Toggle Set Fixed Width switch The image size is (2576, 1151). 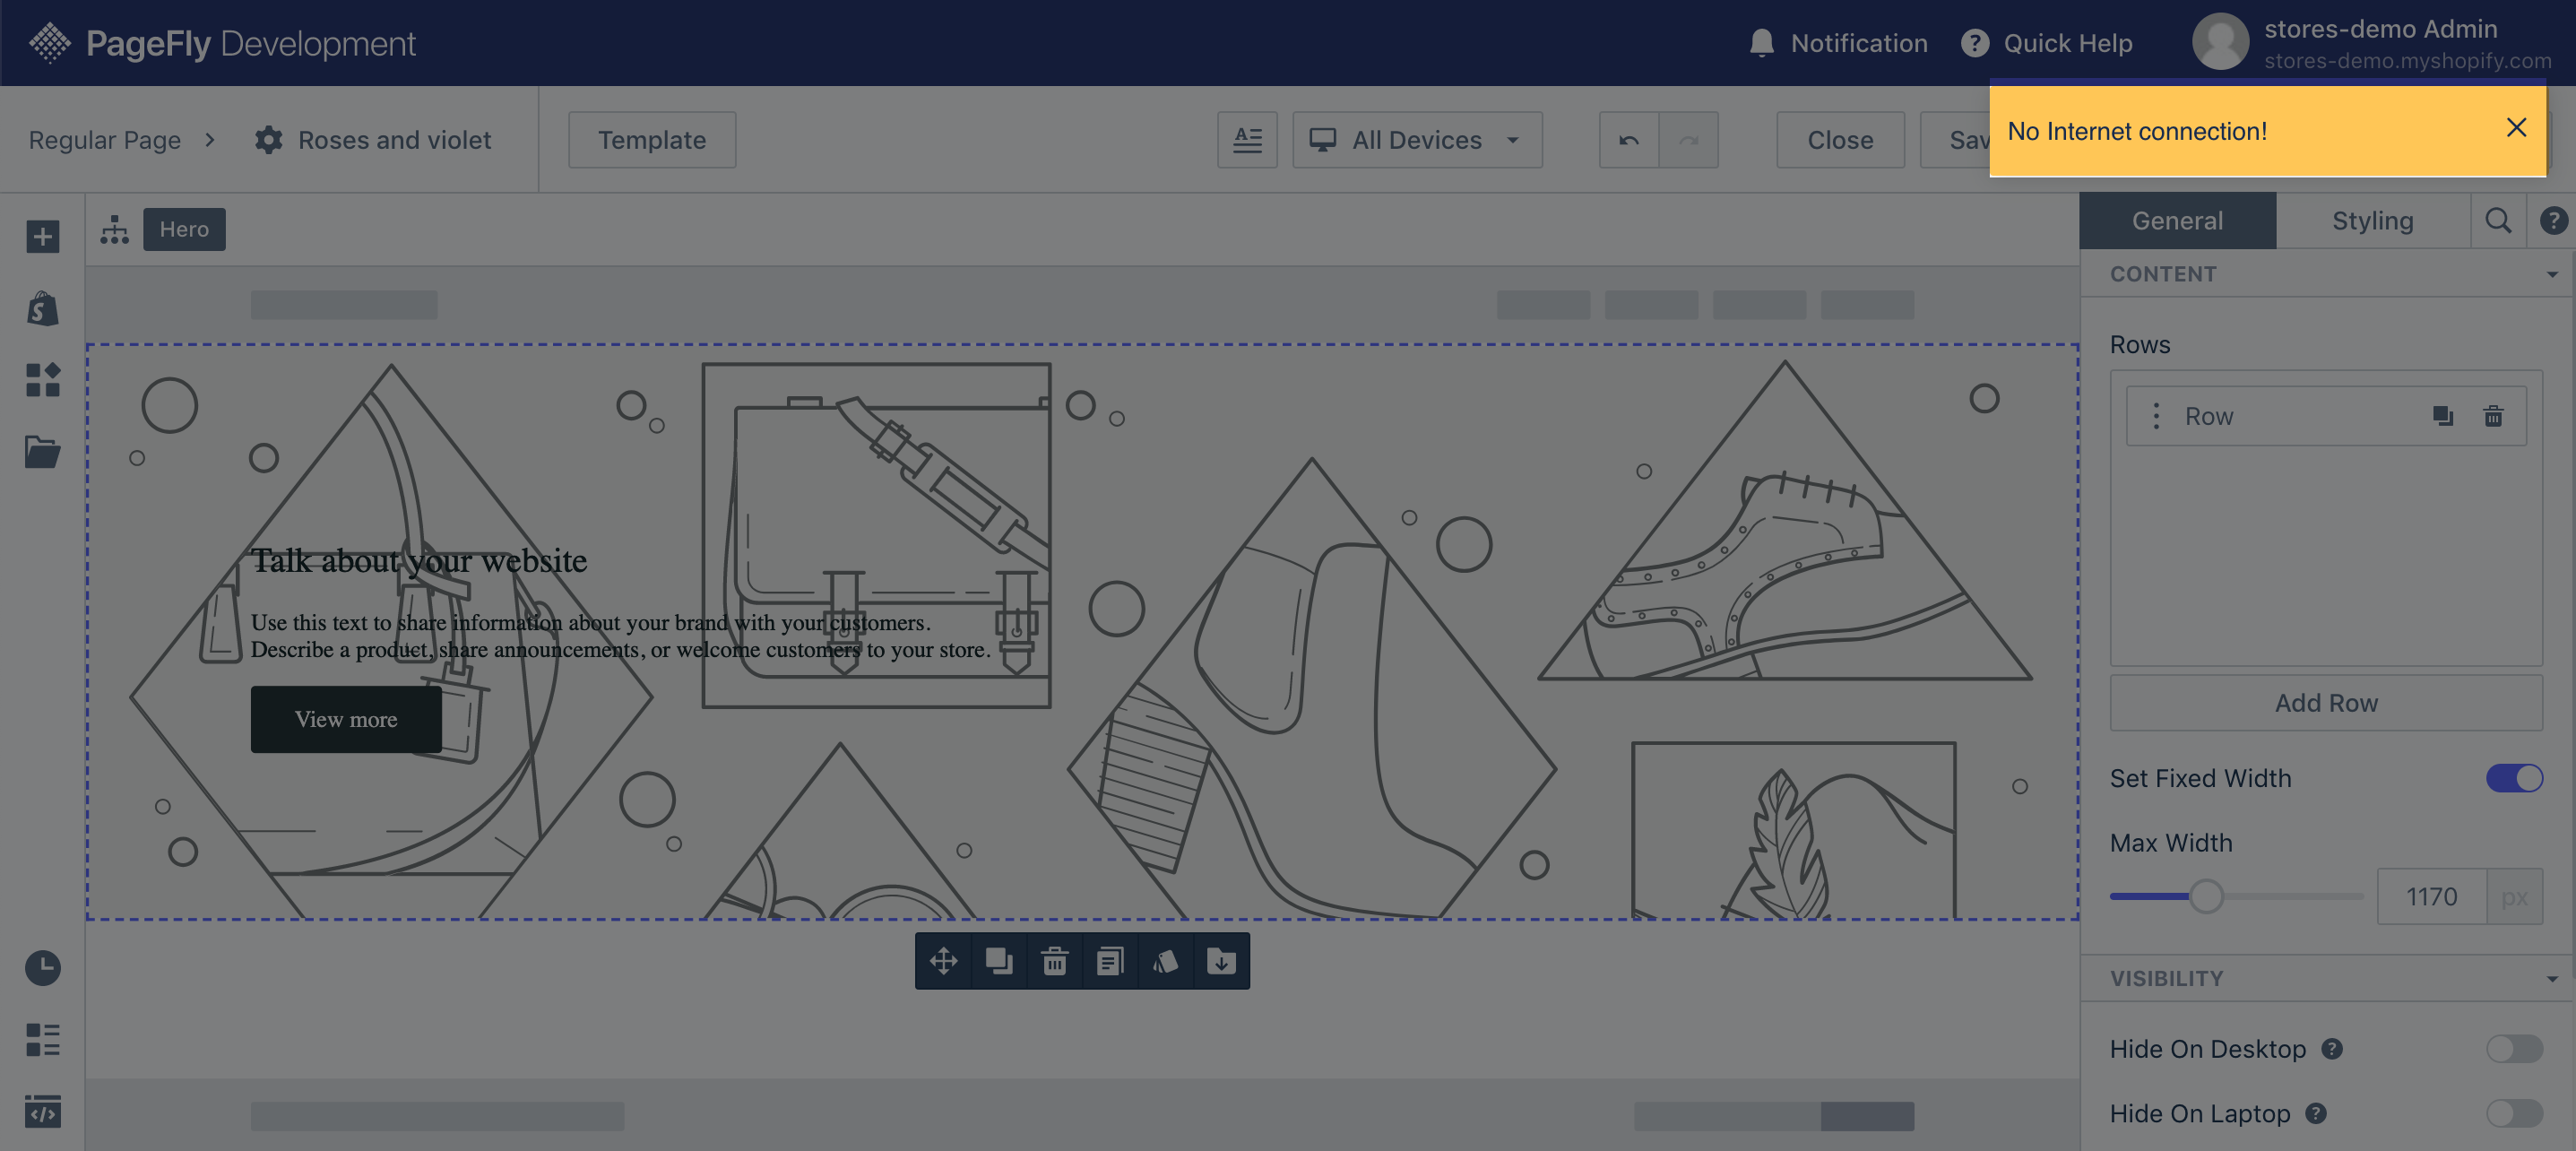tap(2514, 778)
